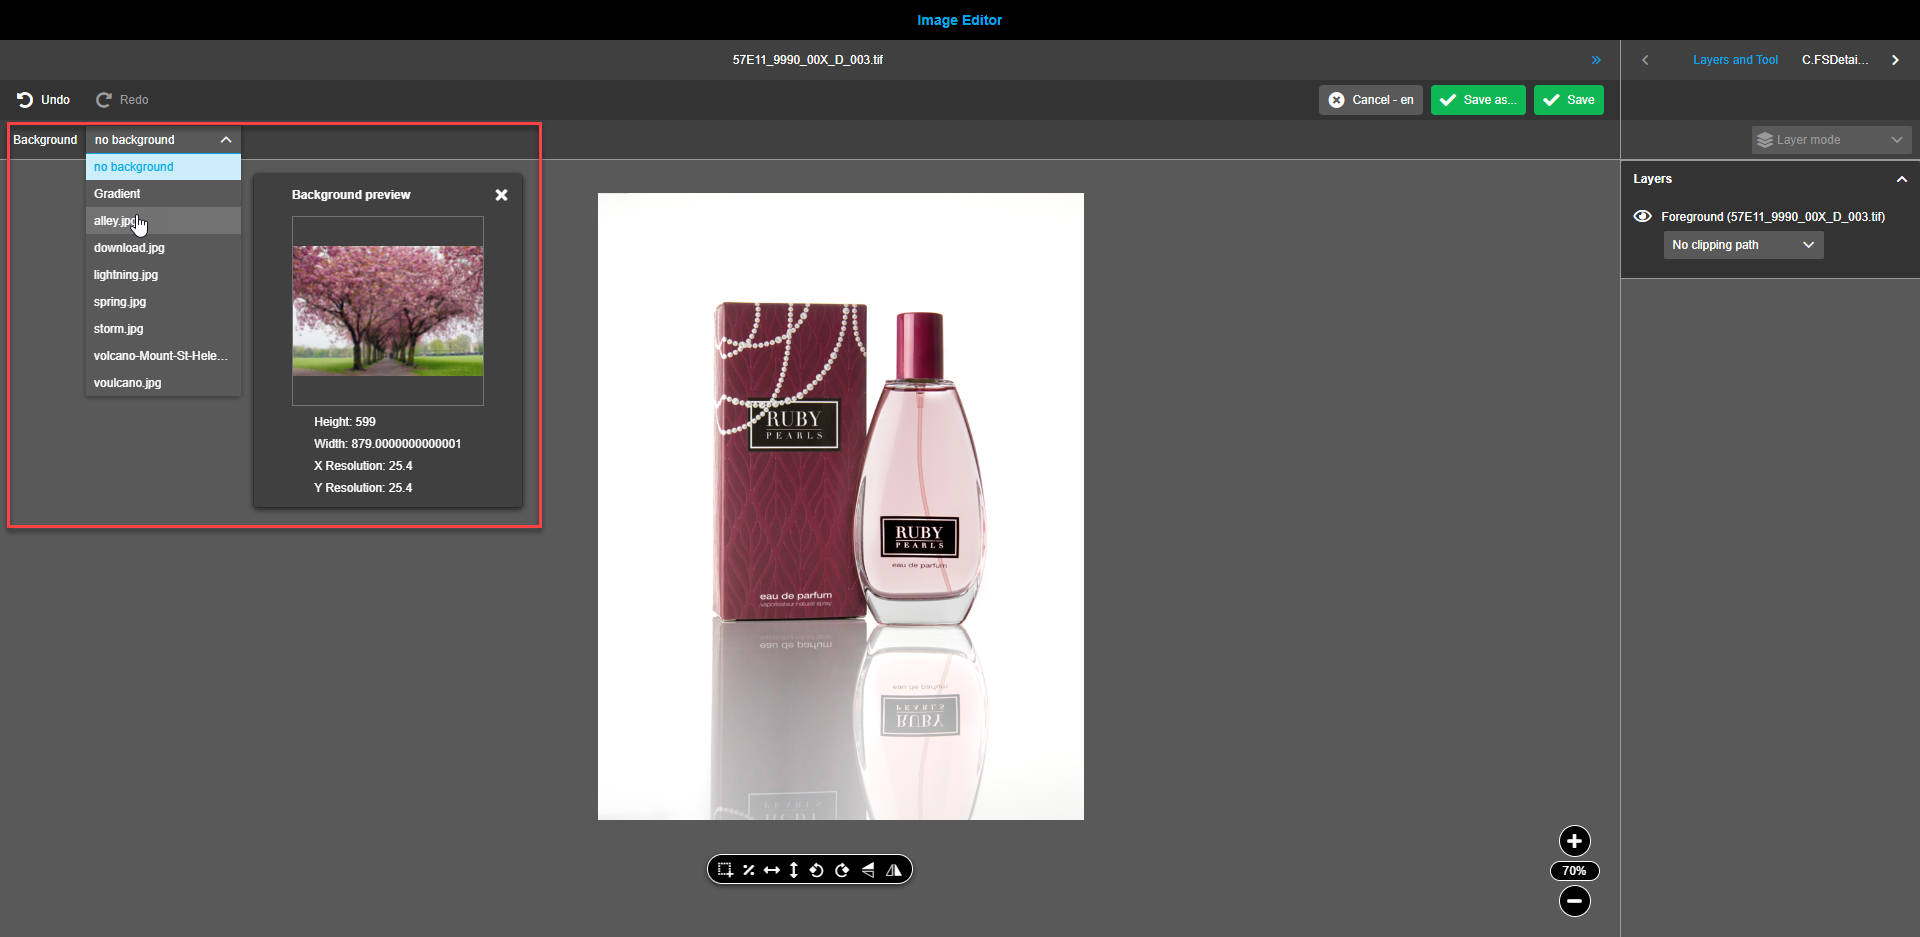The width and height of the screenshot is (1920, 937).
Task: Select the Crop tool
Action: (725, 869)
